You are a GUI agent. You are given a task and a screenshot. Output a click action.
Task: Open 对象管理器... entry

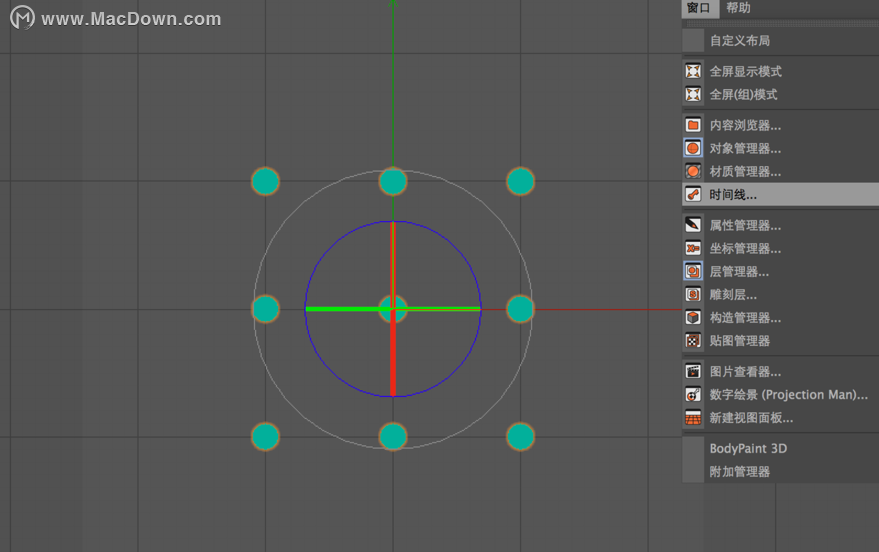tap(745, 149)
